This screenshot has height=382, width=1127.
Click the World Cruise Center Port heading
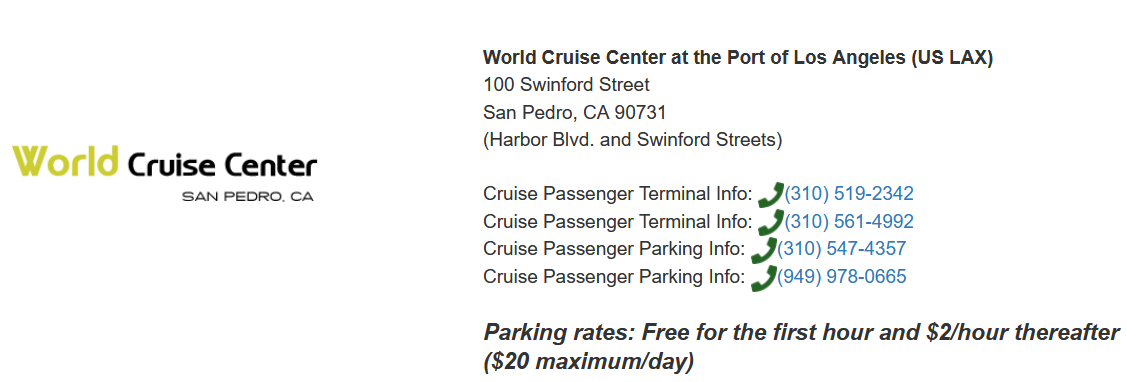point(738,58)
